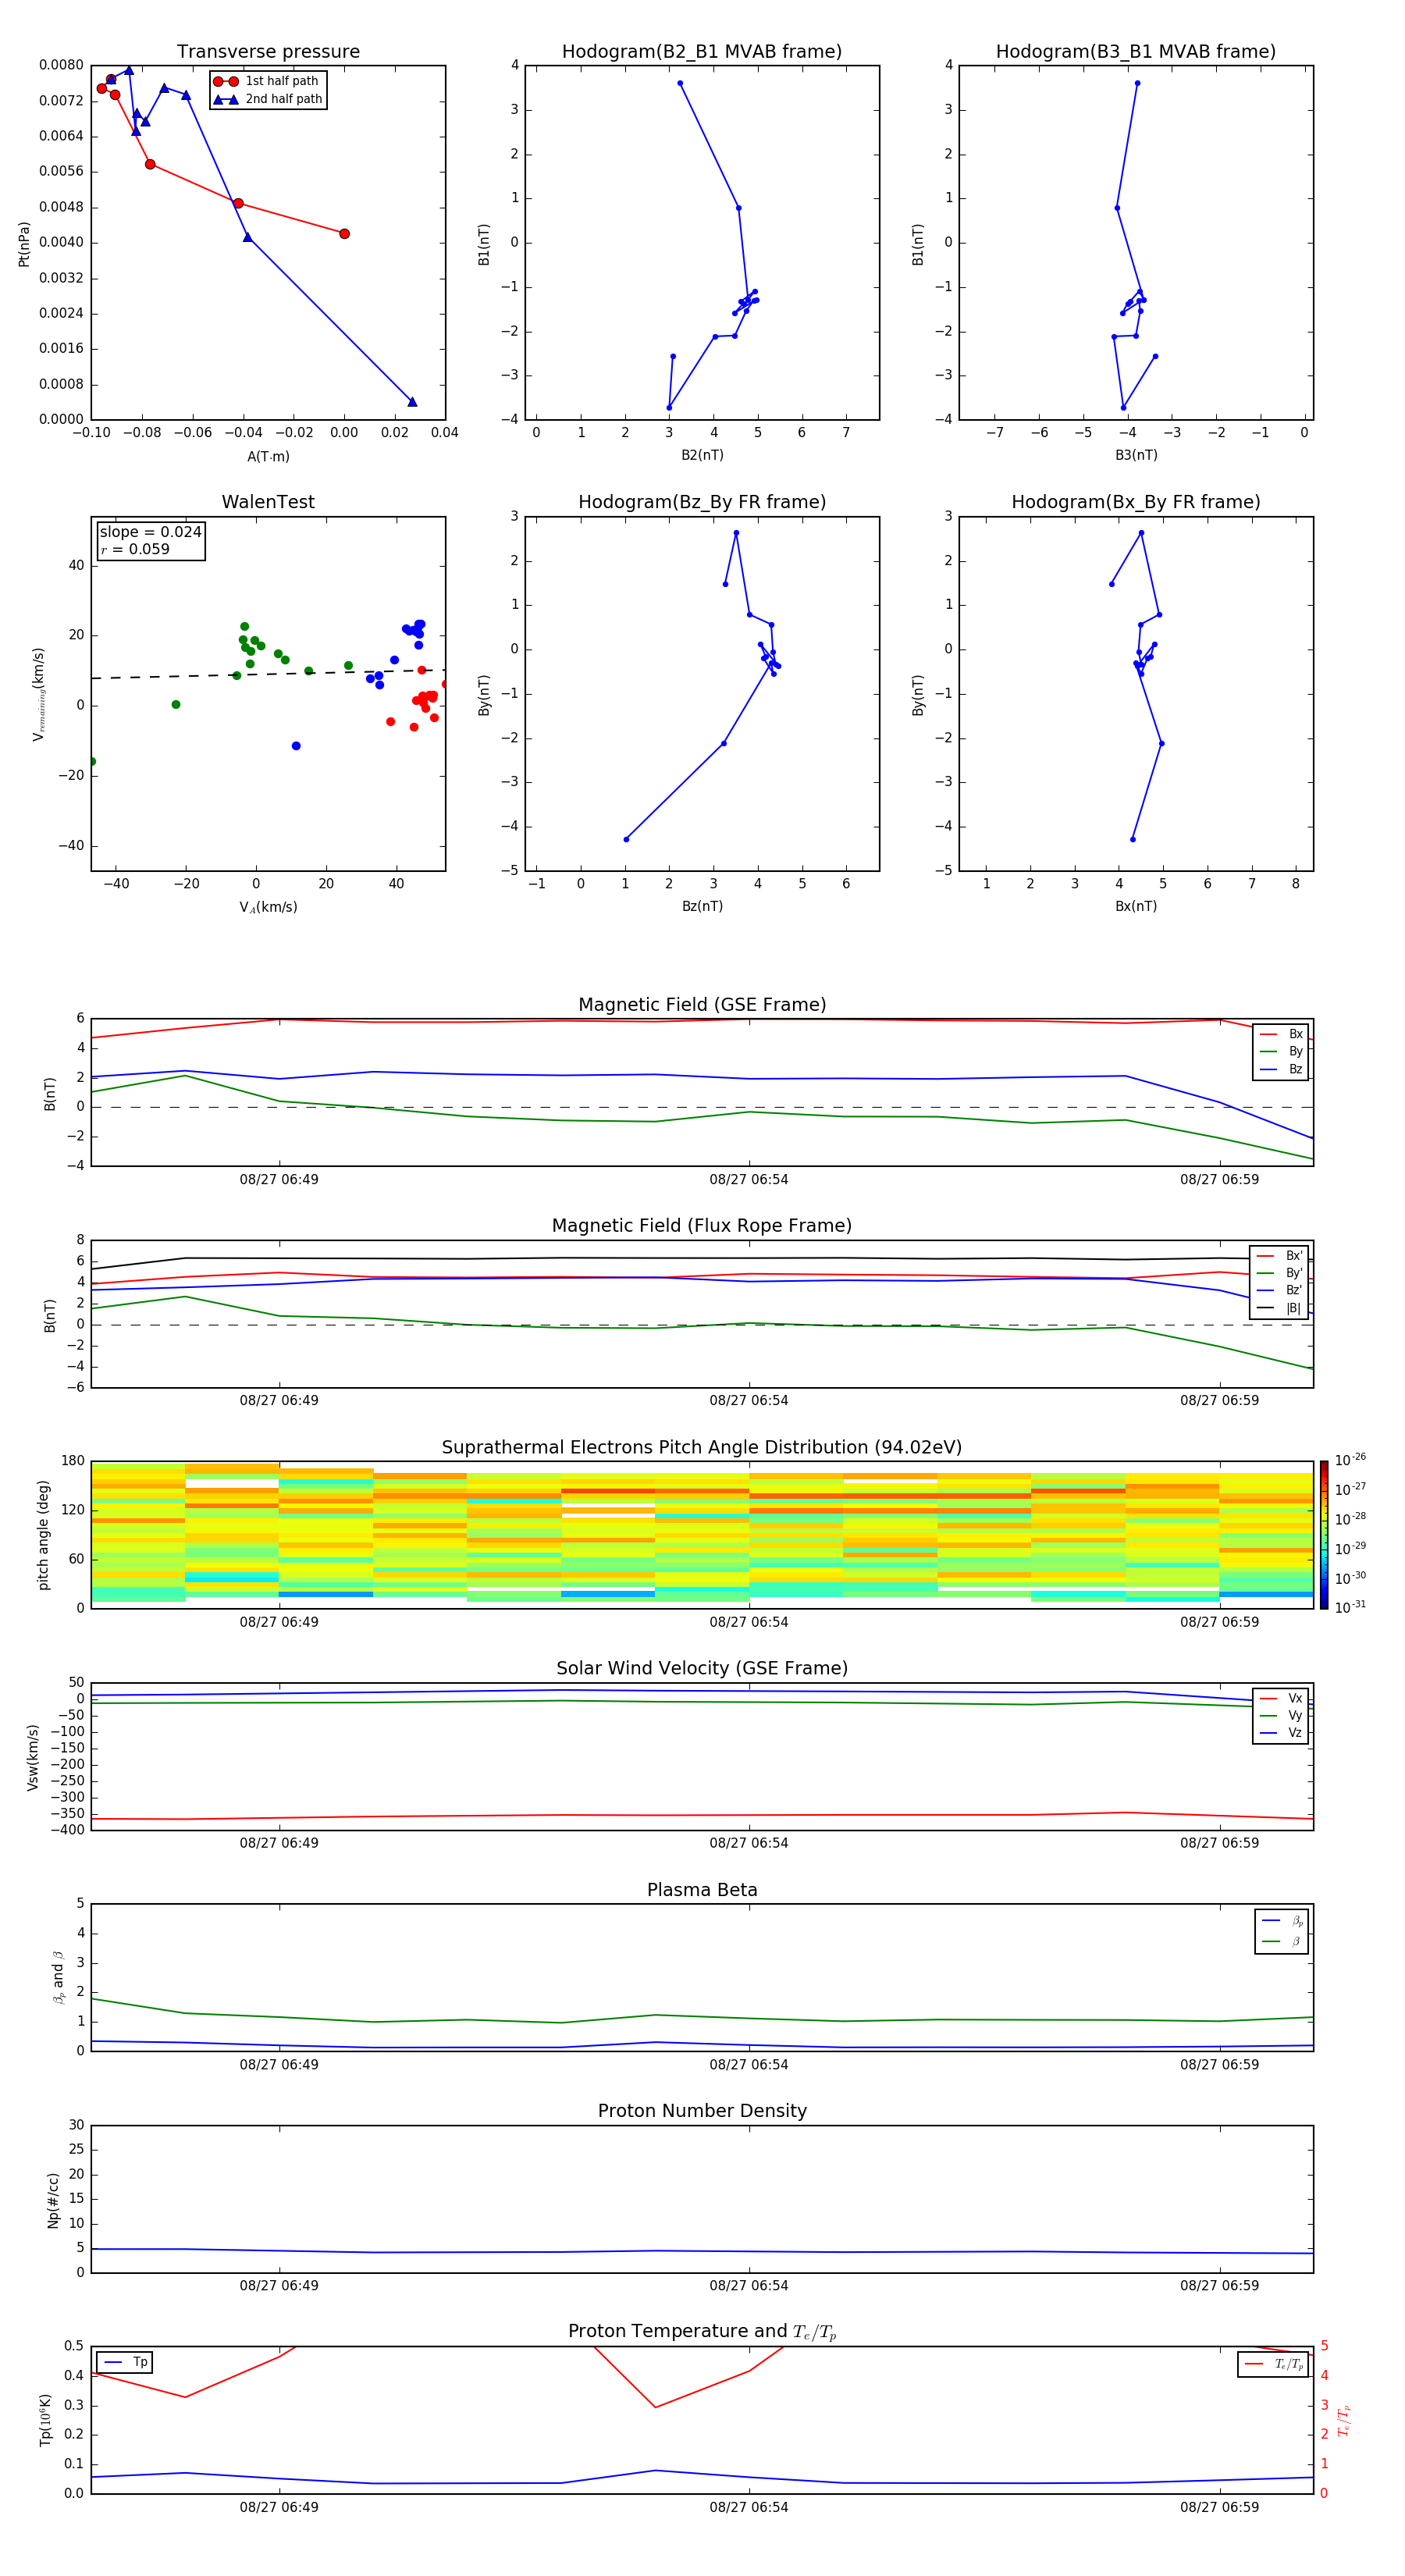Select the 'Vx' legend entry
This screenshot has width=1405, height=2576.
pyautogui.click(x=1281, y=1698)
